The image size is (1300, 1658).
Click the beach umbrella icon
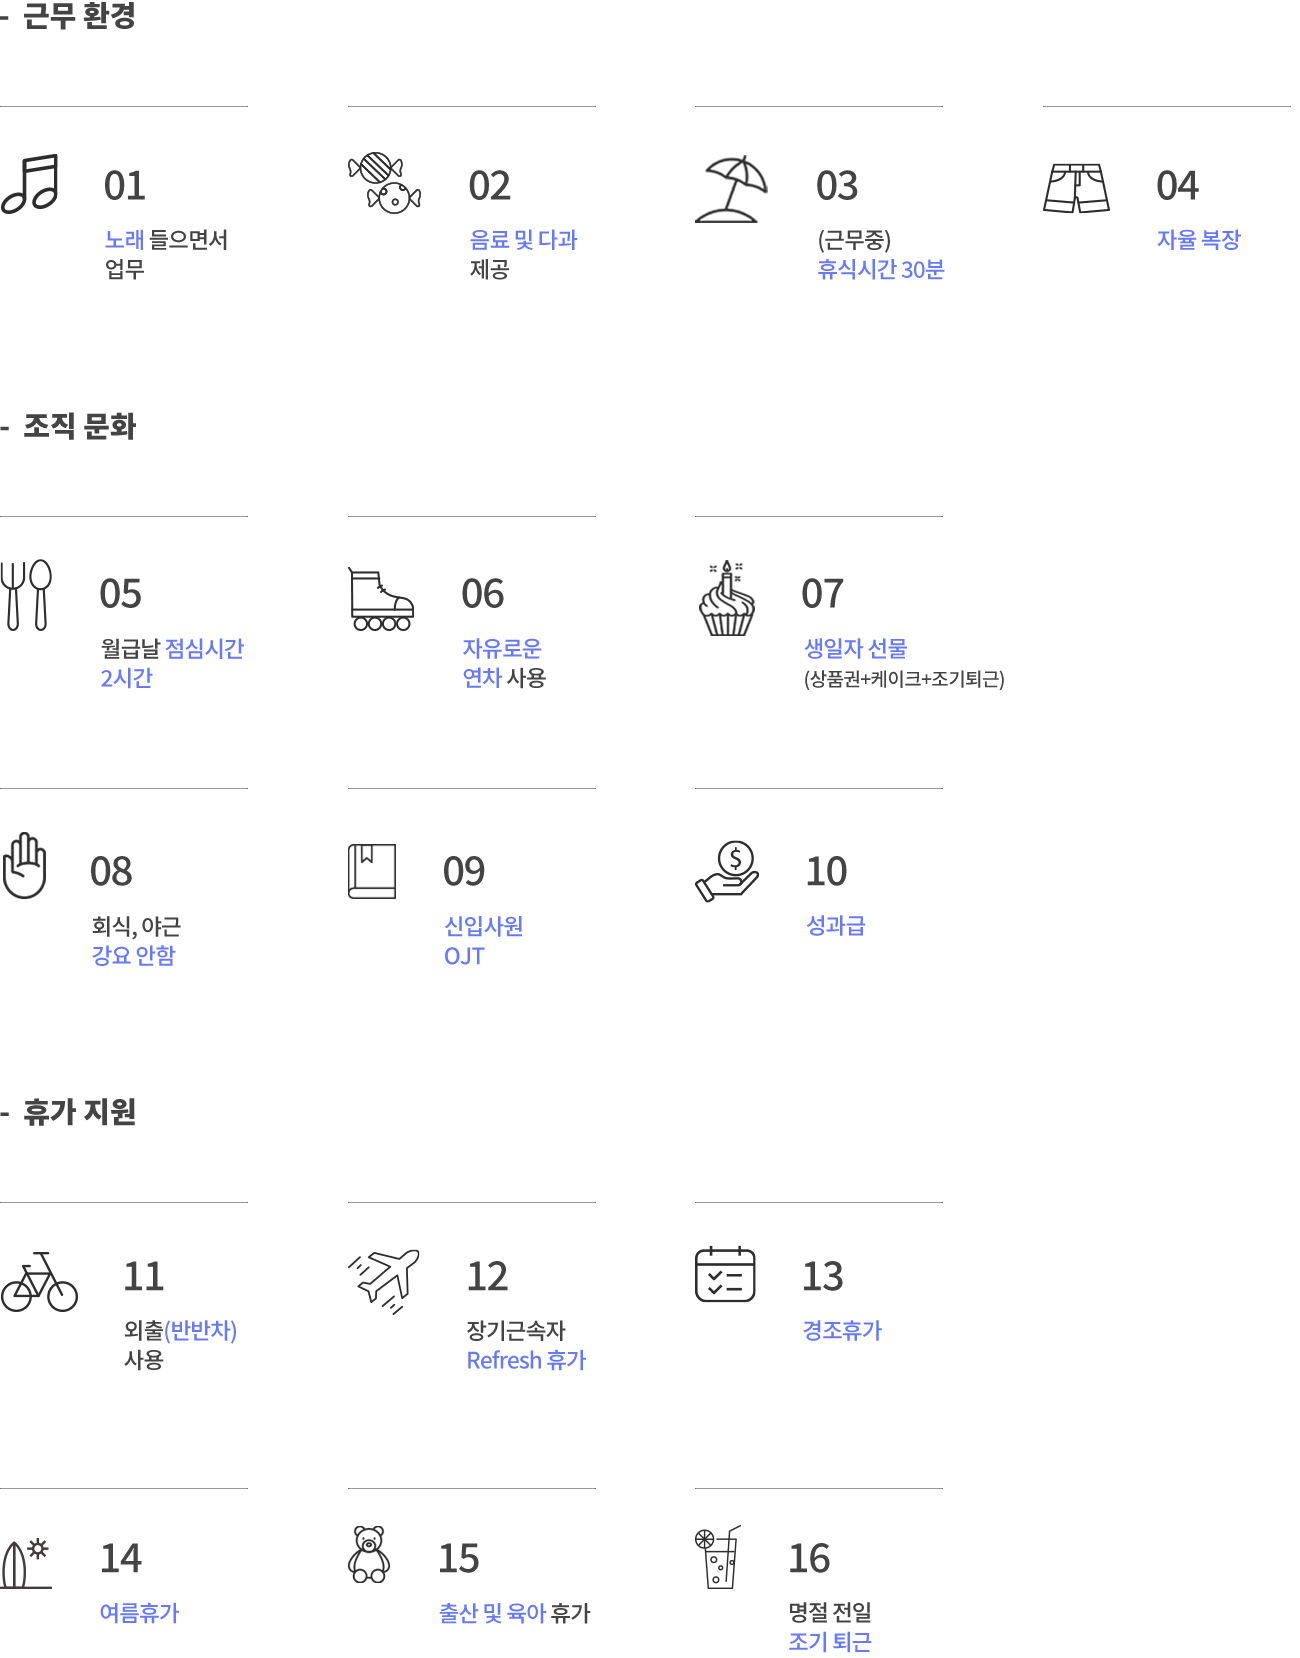731,189
